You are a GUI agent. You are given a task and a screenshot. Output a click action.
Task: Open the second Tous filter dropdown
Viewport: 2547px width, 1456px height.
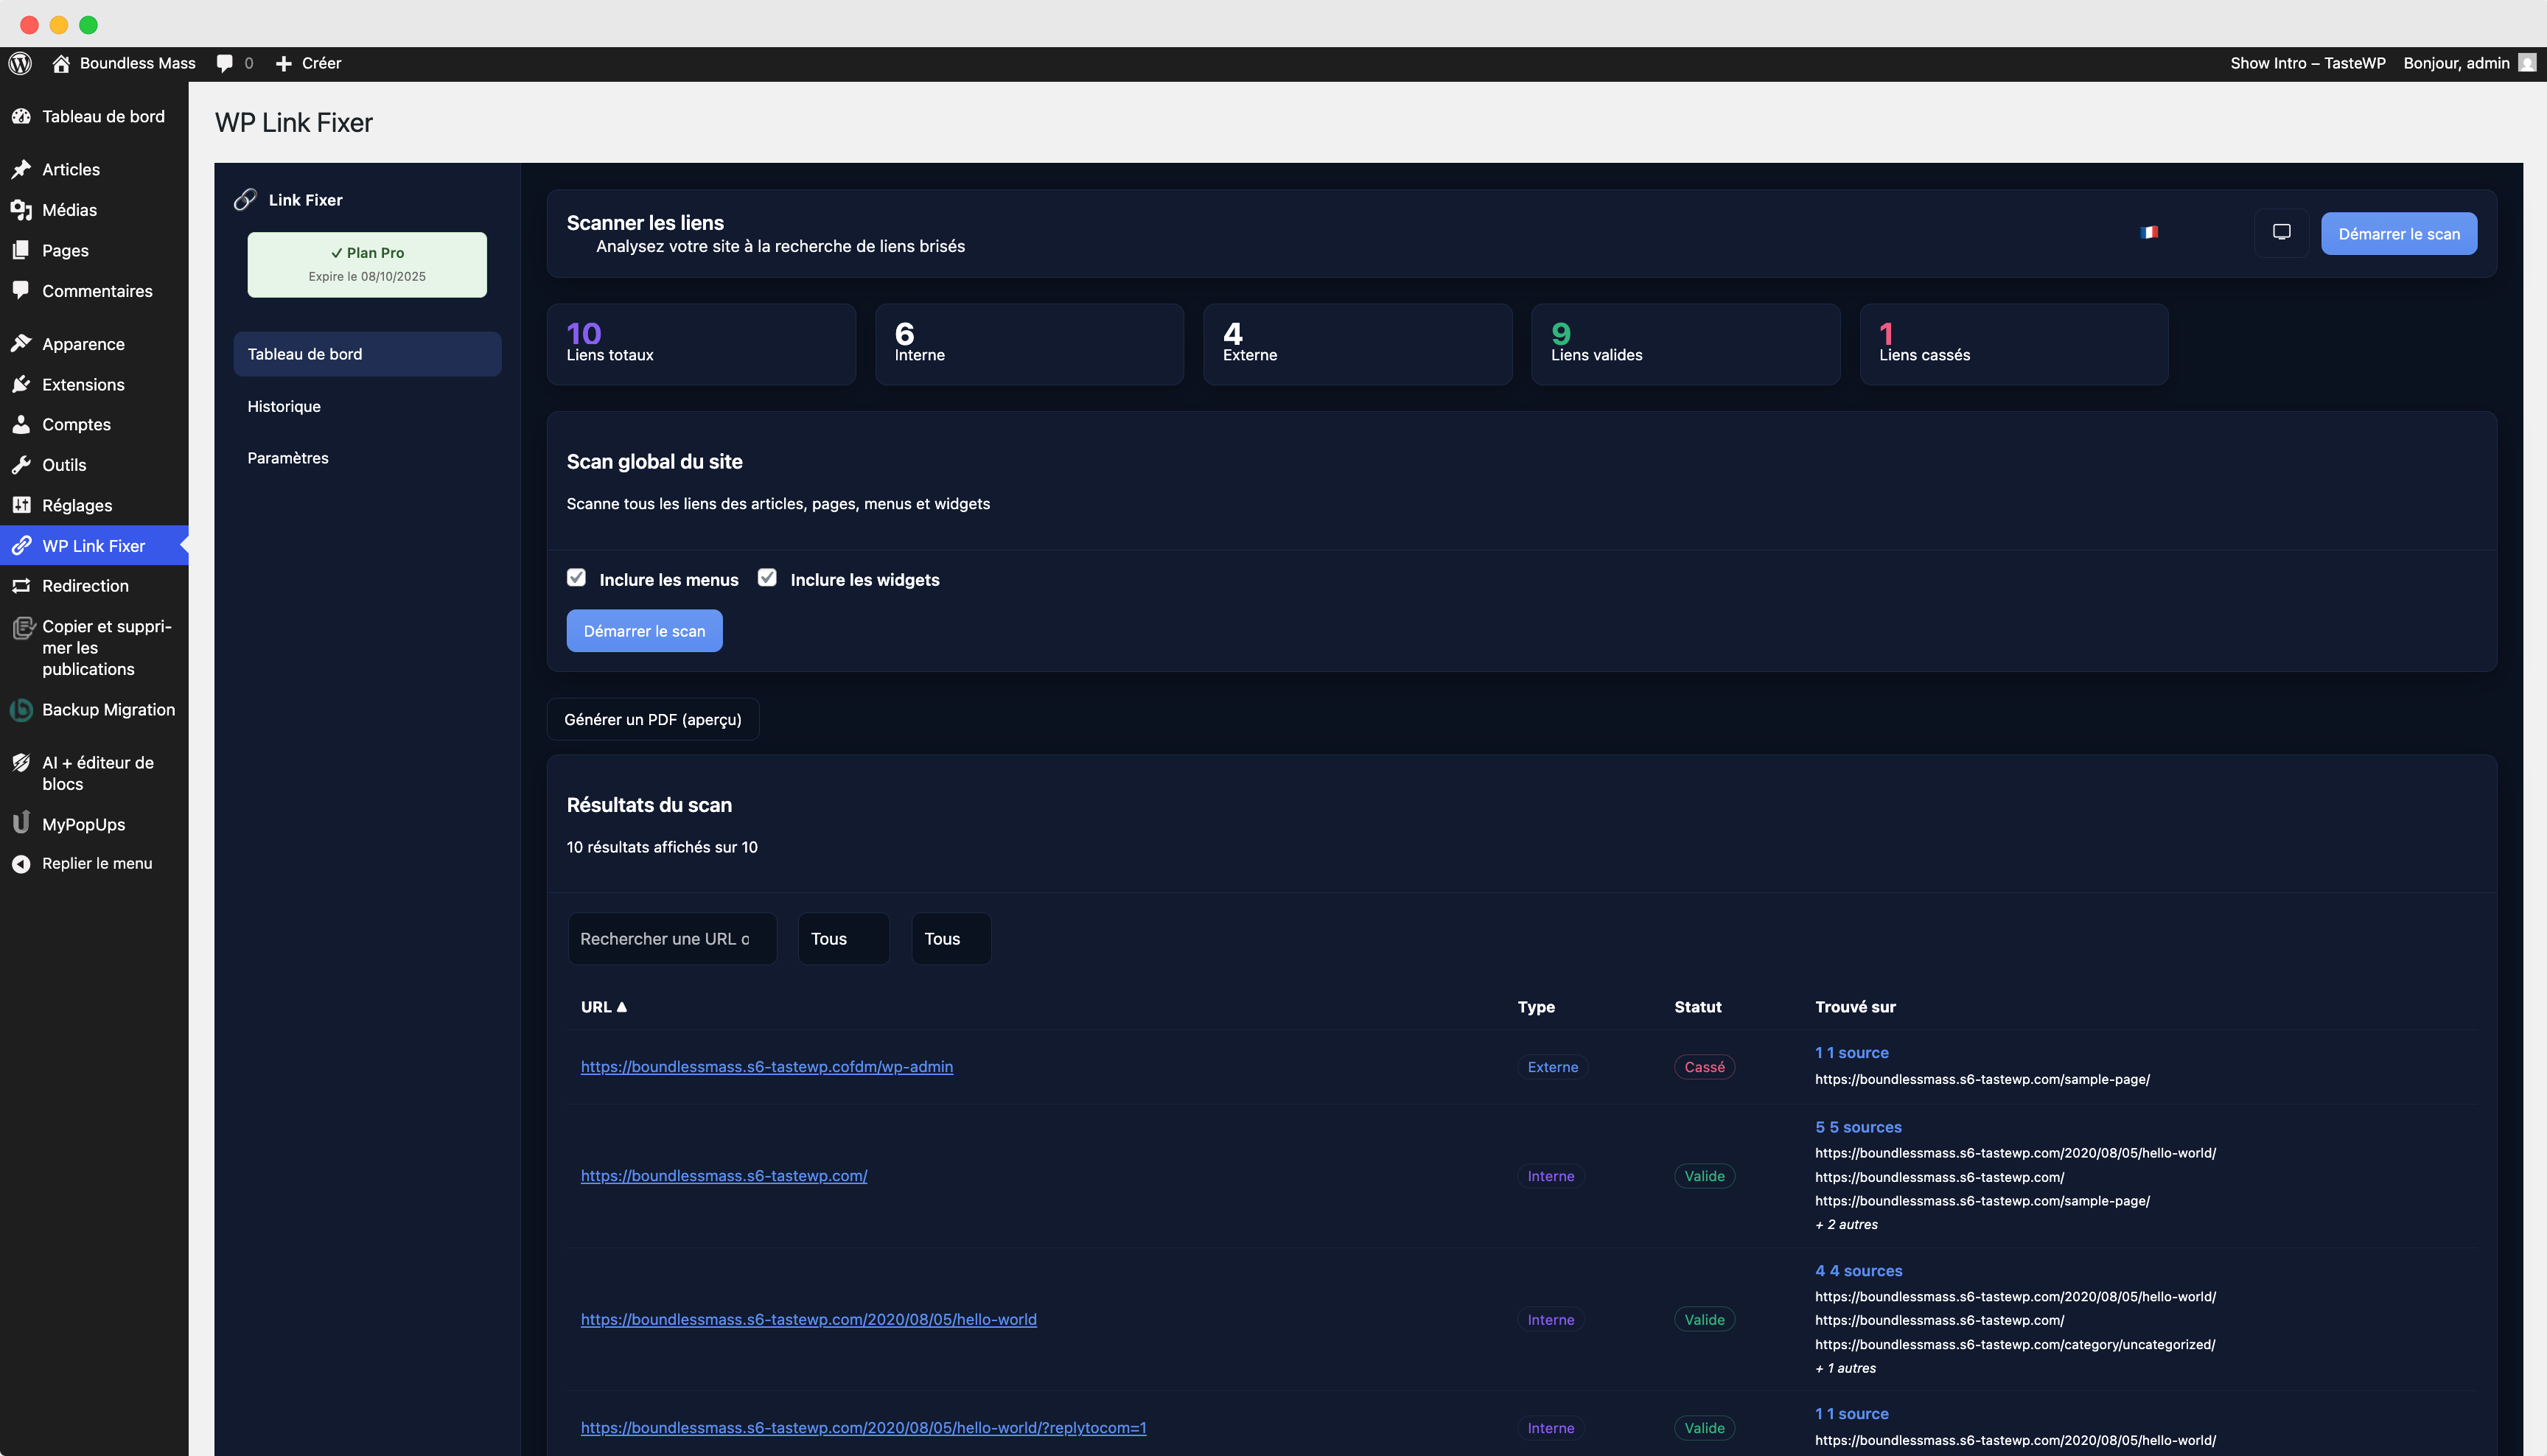(950, 939)
